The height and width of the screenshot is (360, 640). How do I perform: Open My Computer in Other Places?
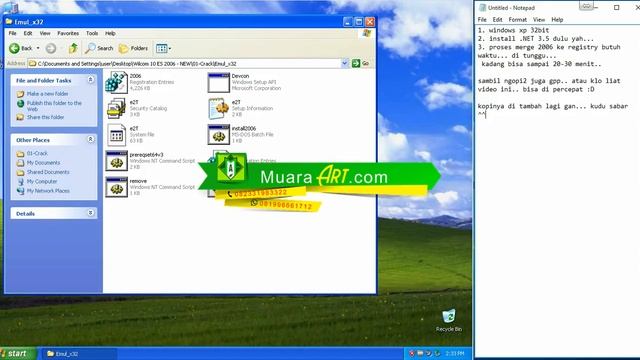click(x=42, y=182)
